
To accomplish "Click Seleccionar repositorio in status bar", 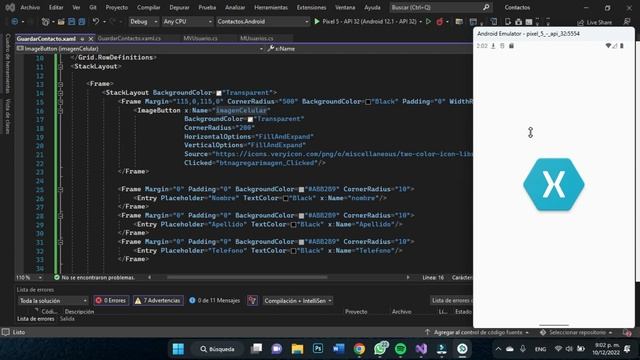I will (577, 333).
